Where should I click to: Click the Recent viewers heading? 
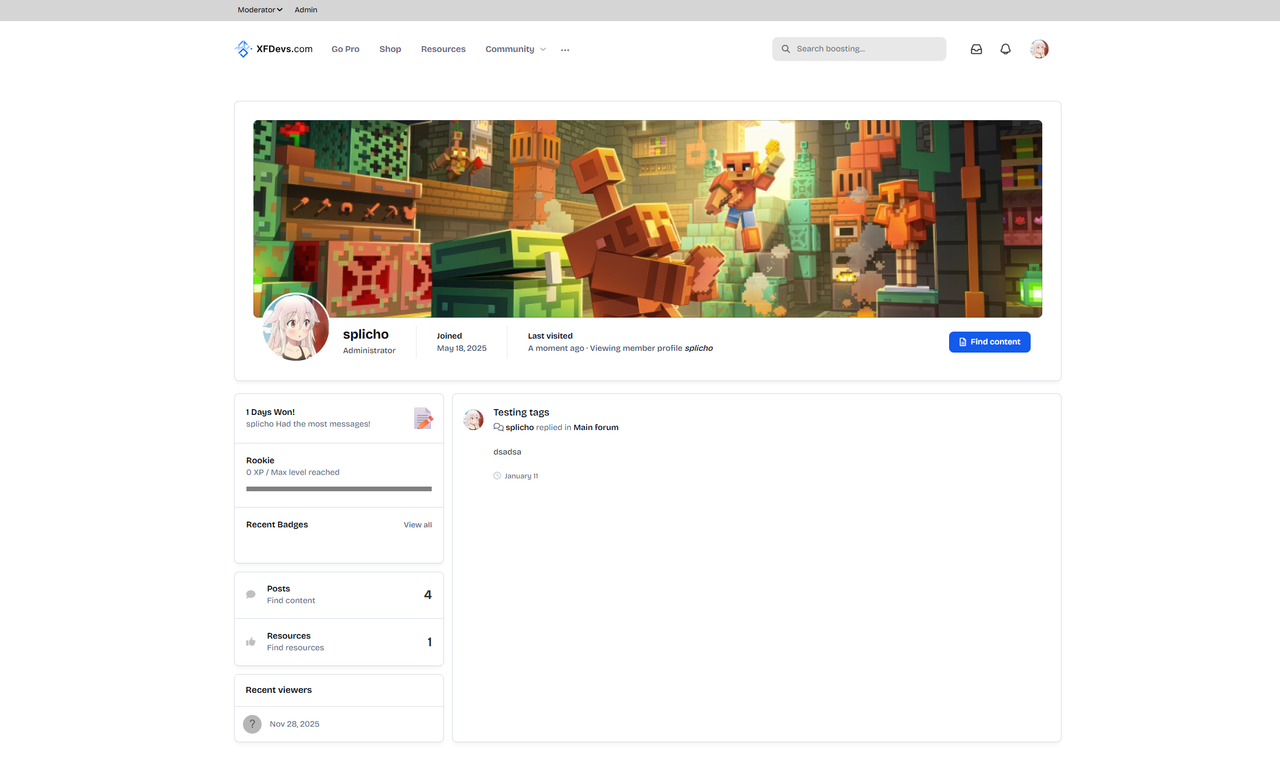tap(279, 690)
